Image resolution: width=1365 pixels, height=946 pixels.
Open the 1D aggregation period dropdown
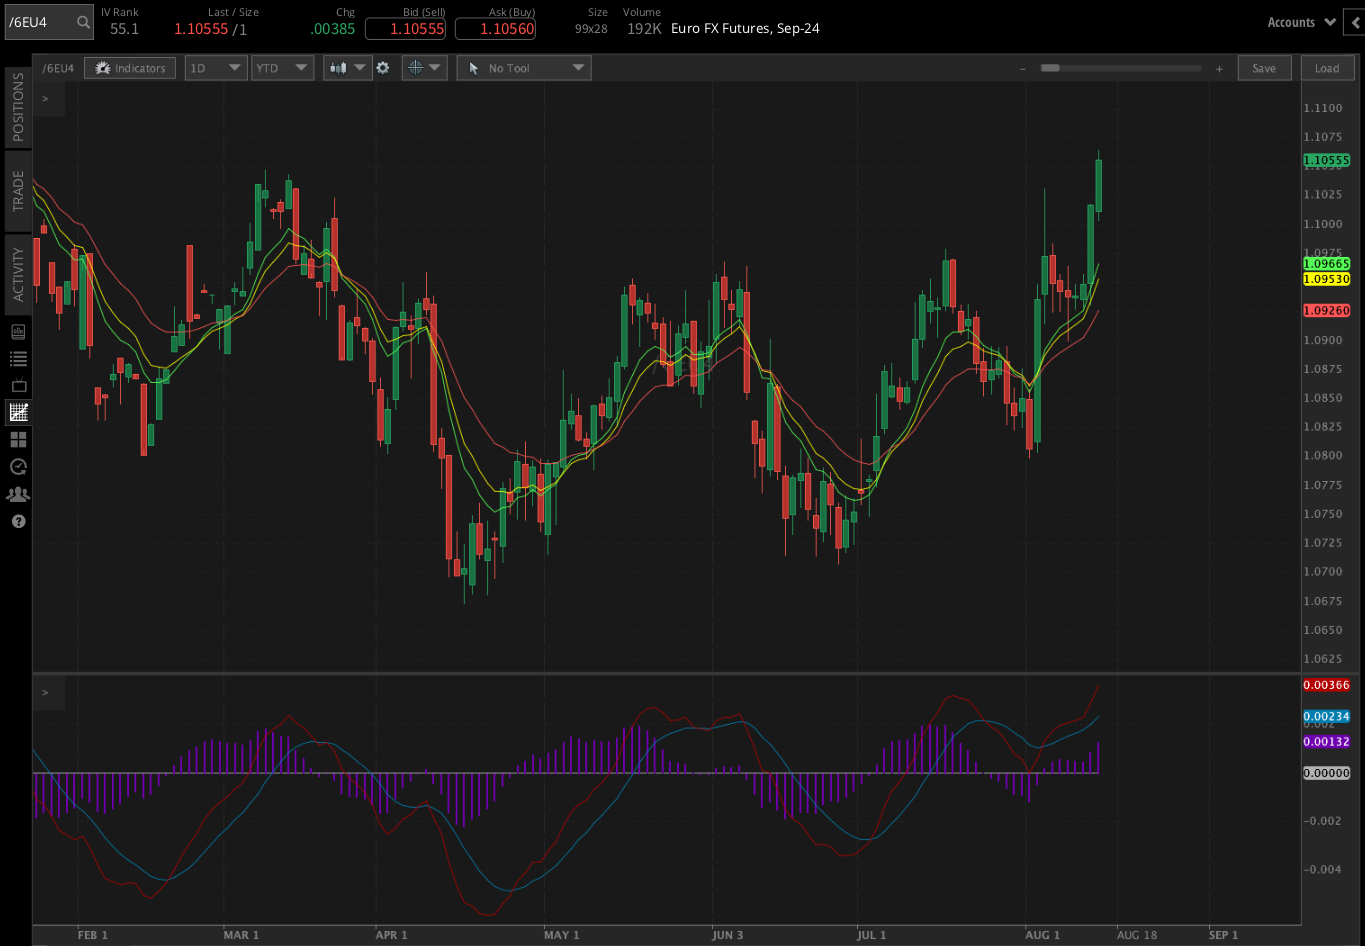point(215,67)
